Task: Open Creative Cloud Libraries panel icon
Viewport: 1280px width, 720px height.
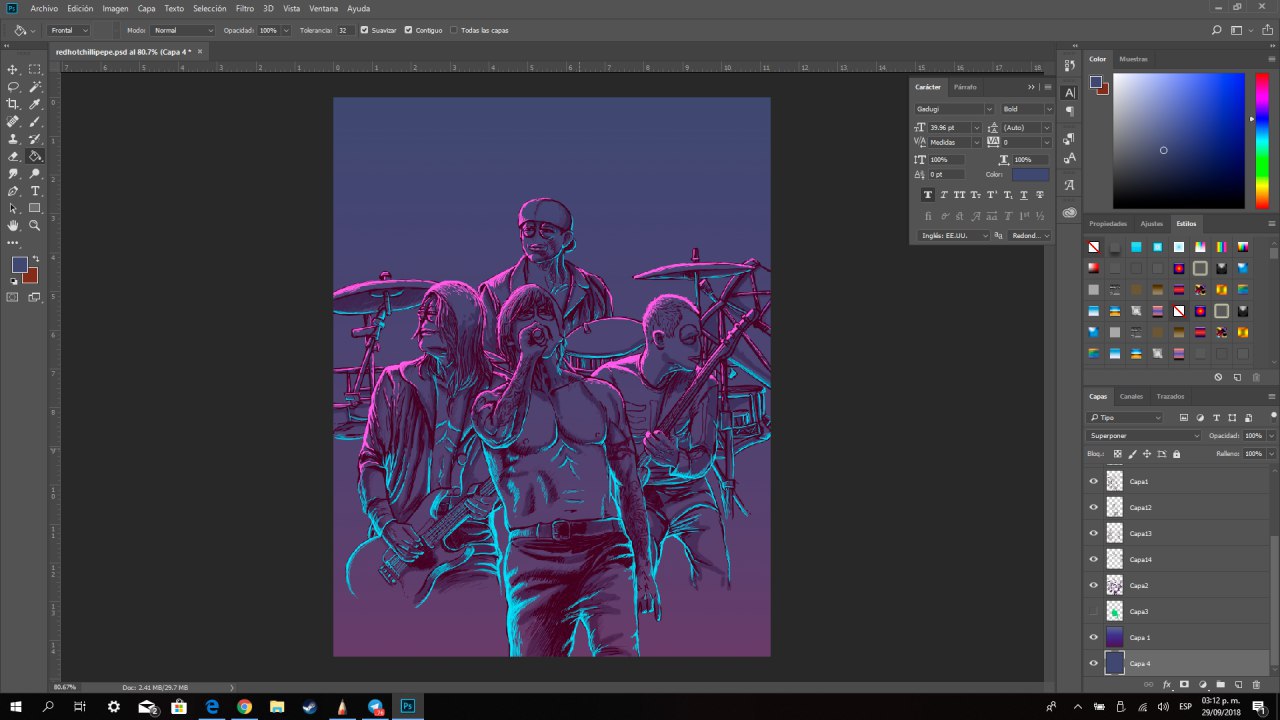Action: pyautogui.click(x=1069, y=212)
